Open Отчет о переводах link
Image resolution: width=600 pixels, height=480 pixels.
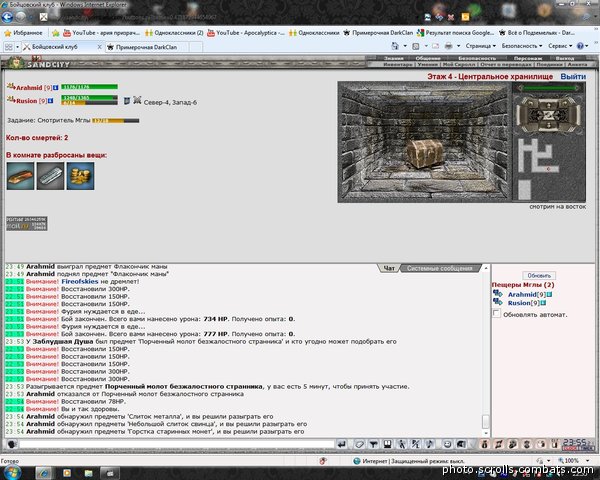coord(505,65)
